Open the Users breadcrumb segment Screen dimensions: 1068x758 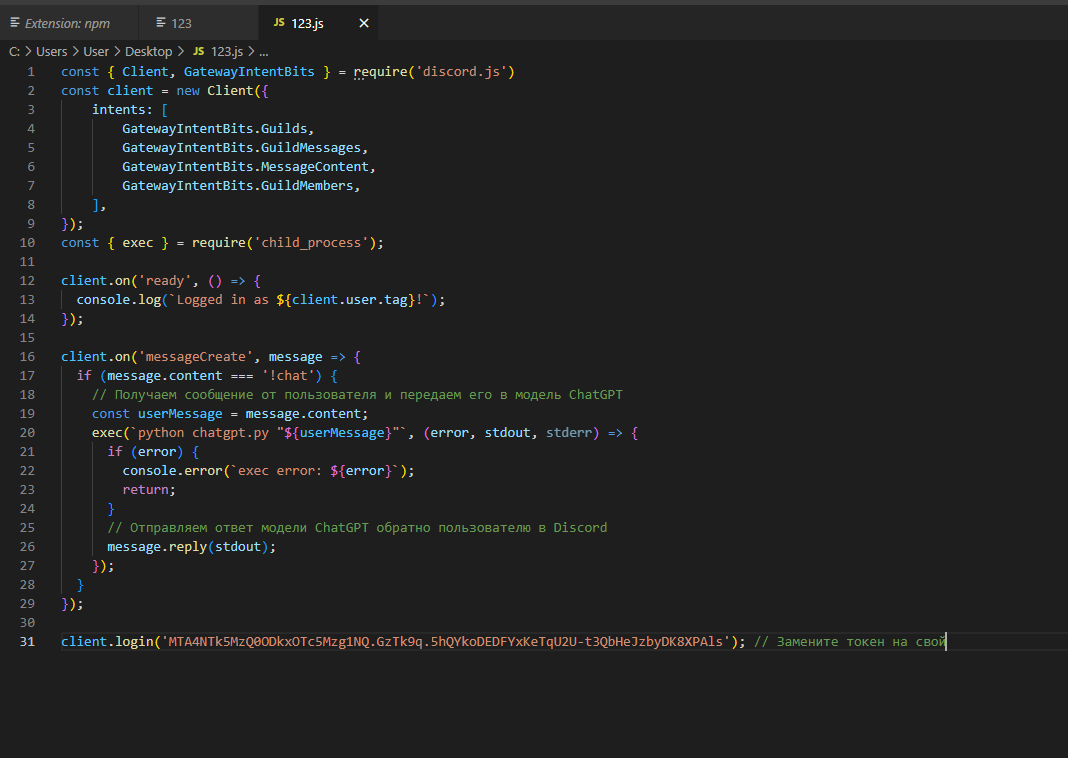pos(52,52)
